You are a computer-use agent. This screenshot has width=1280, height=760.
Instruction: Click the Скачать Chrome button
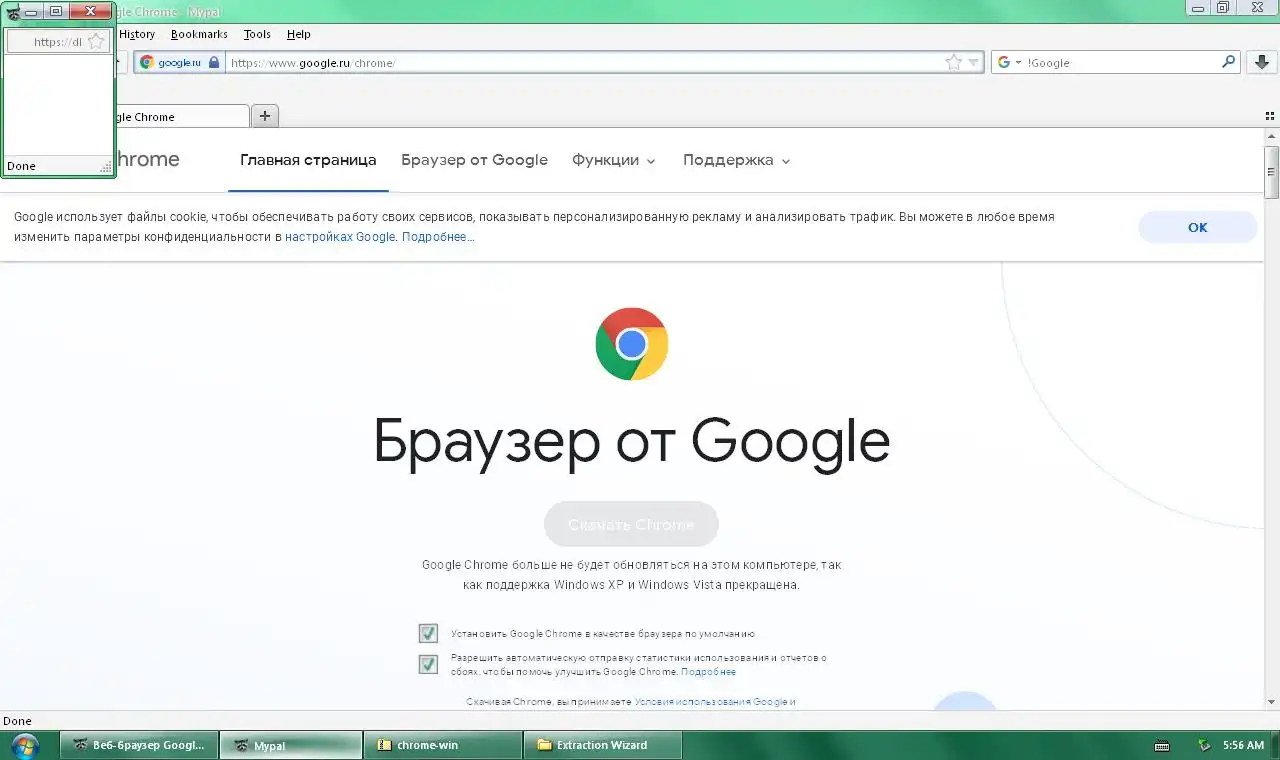point(631,524)
